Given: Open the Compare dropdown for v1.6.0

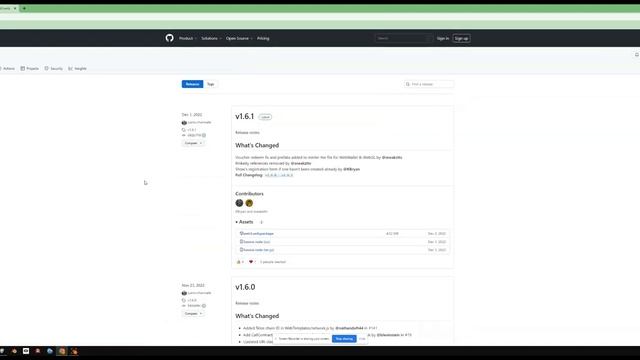Looking at the screenshot, I should pyautogui.click(x=193, y=313).
